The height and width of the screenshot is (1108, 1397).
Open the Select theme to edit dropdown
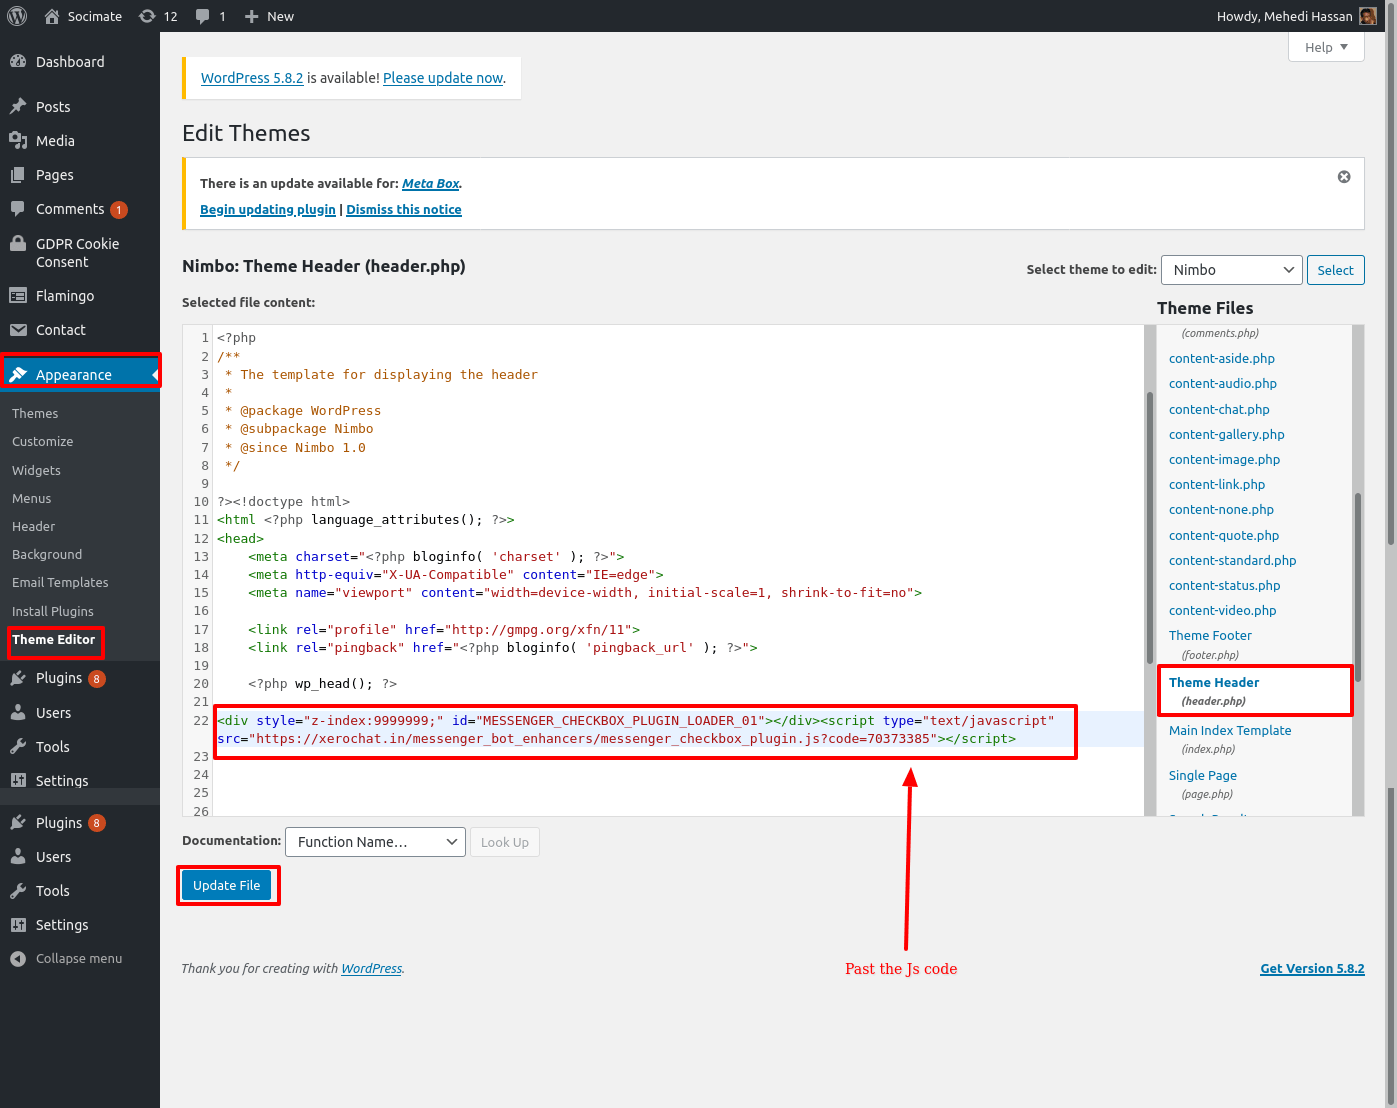(x=1232, y=270)
